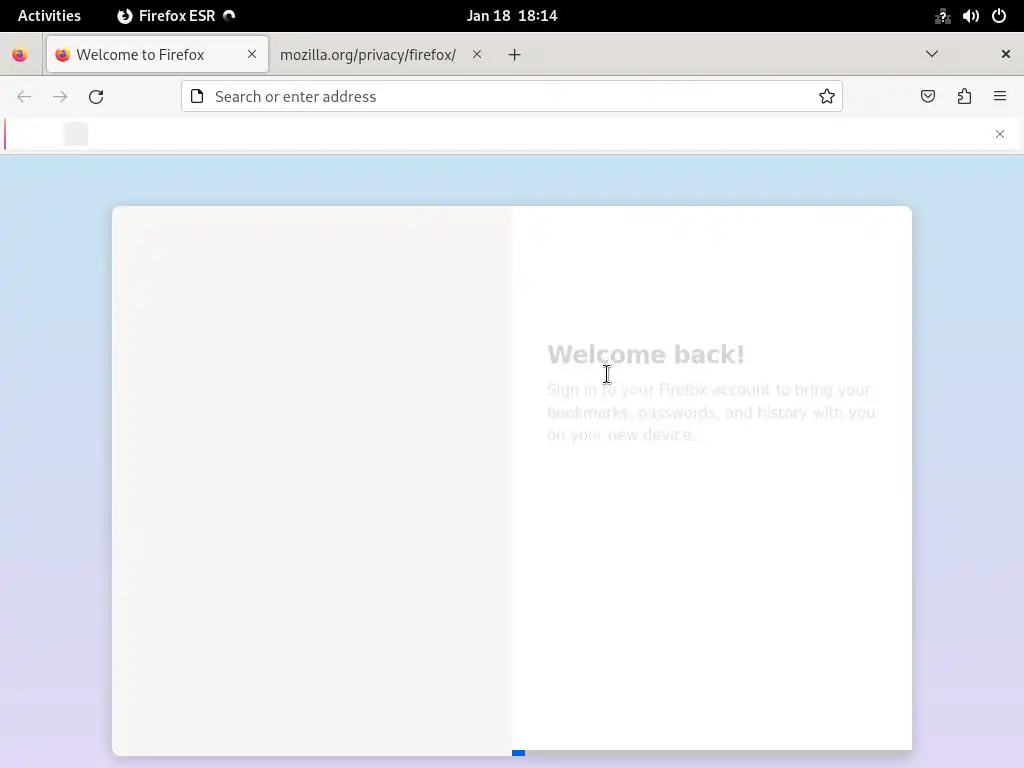
Task: Switch to mozilla.org/privacy/firefox/ tab
Action: 368,55
